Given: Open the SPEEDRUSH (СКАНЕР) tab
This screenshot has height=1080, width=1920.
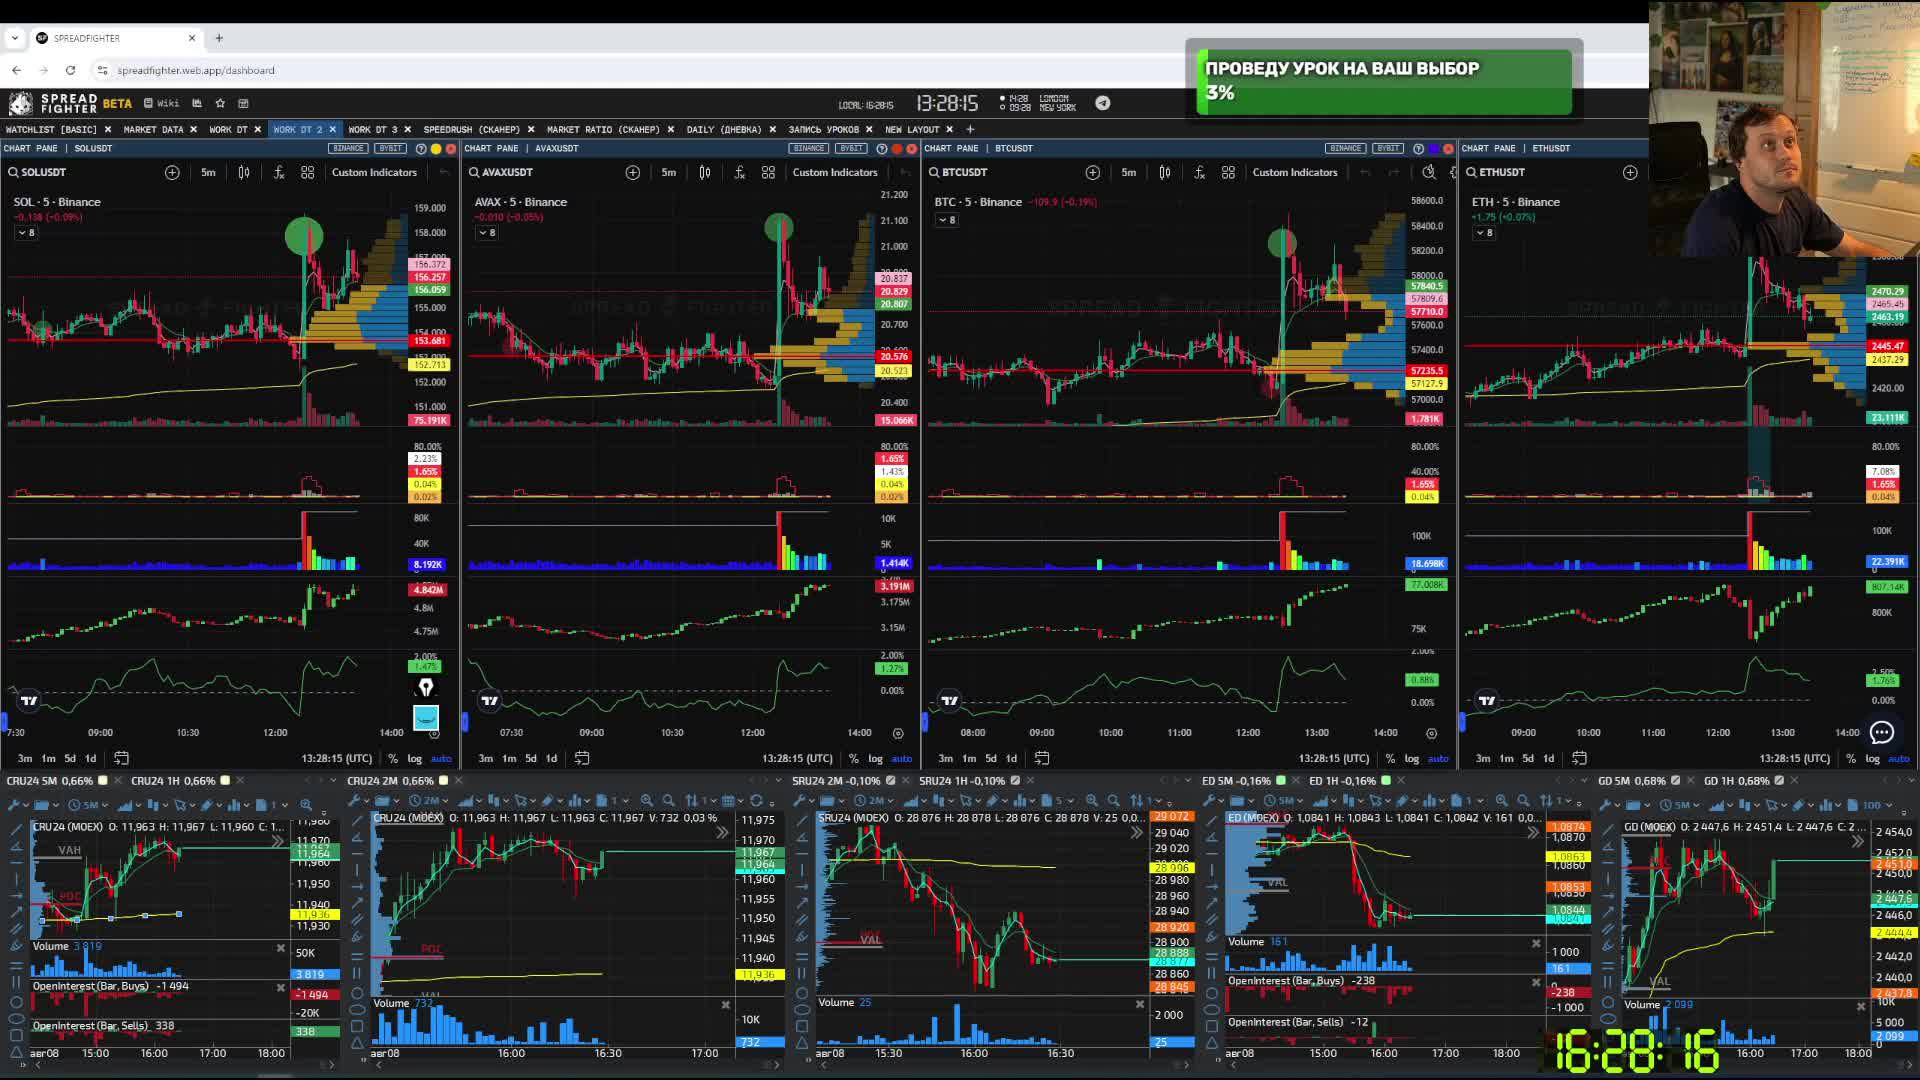Looking at the screenshot, I should [470, 129].
